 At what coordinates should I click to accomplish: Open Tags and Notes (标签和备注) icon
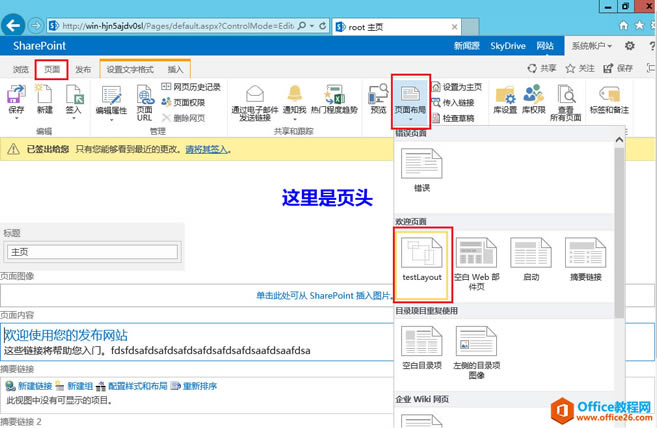[609, 94]
